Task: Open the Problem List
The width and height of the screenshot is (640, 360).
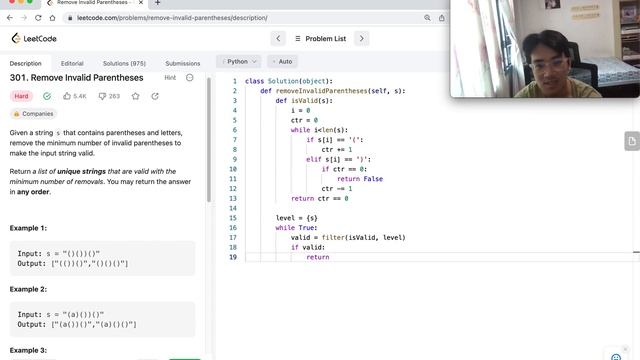Action: click(x=320, y=38)
